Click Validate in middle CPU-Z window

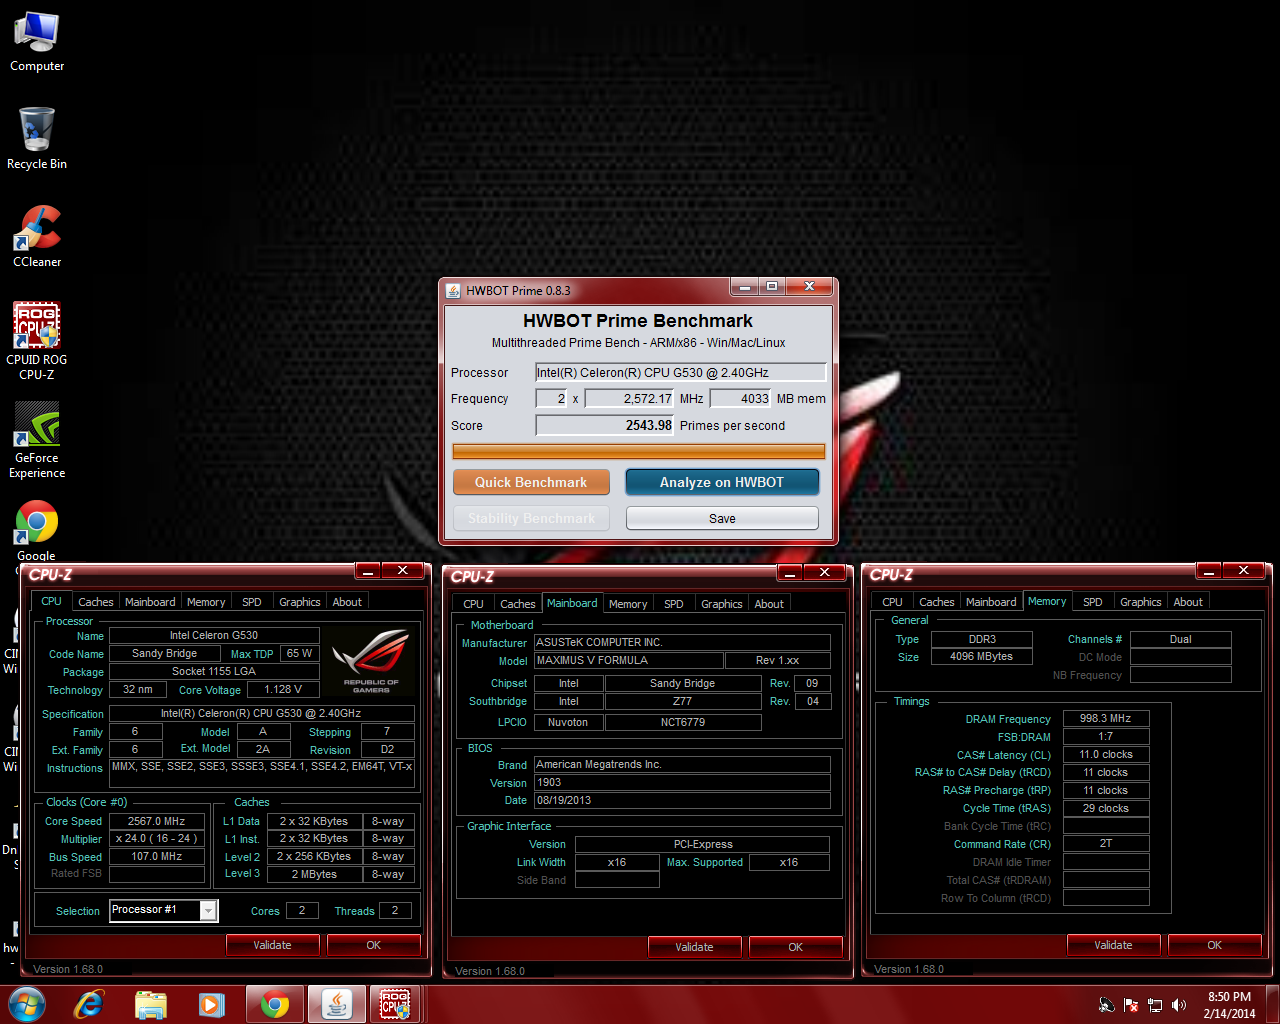pyautogui.click(x=694, y=947)
